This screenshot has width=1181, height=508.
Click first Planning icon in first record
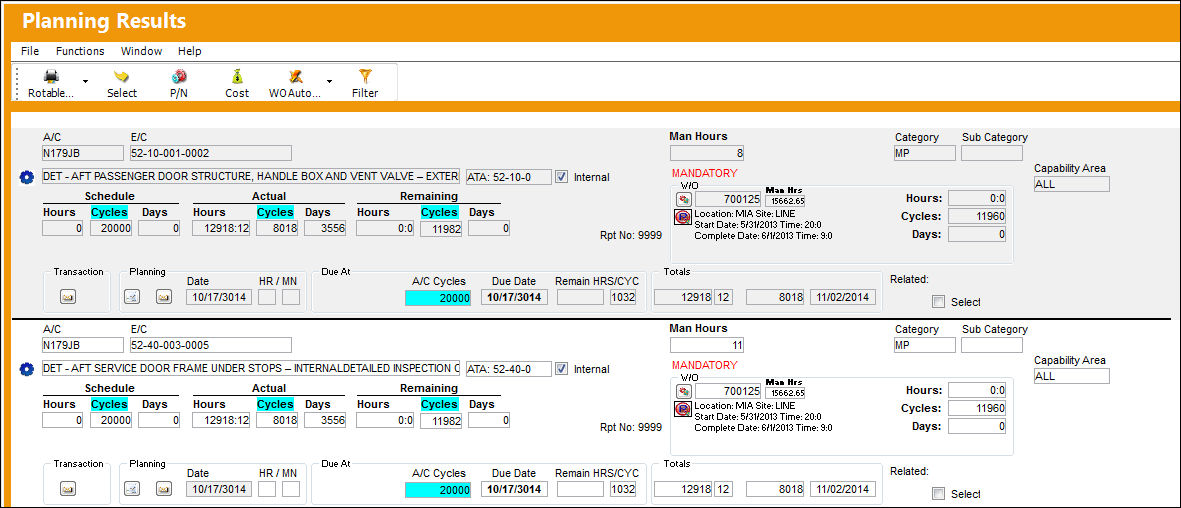pos(132,297)
